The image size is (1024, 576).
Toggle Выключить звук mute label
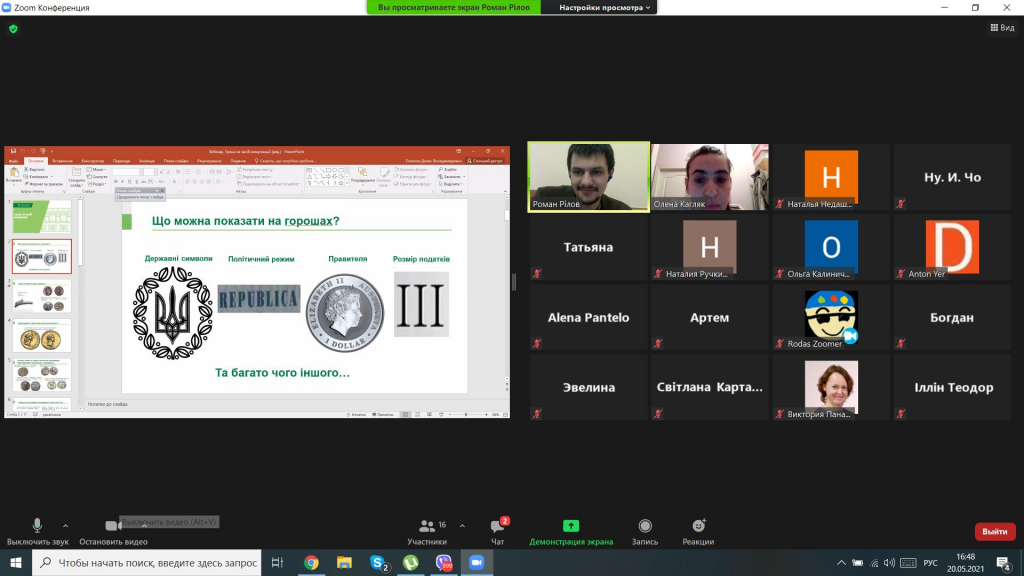[38, 542]
